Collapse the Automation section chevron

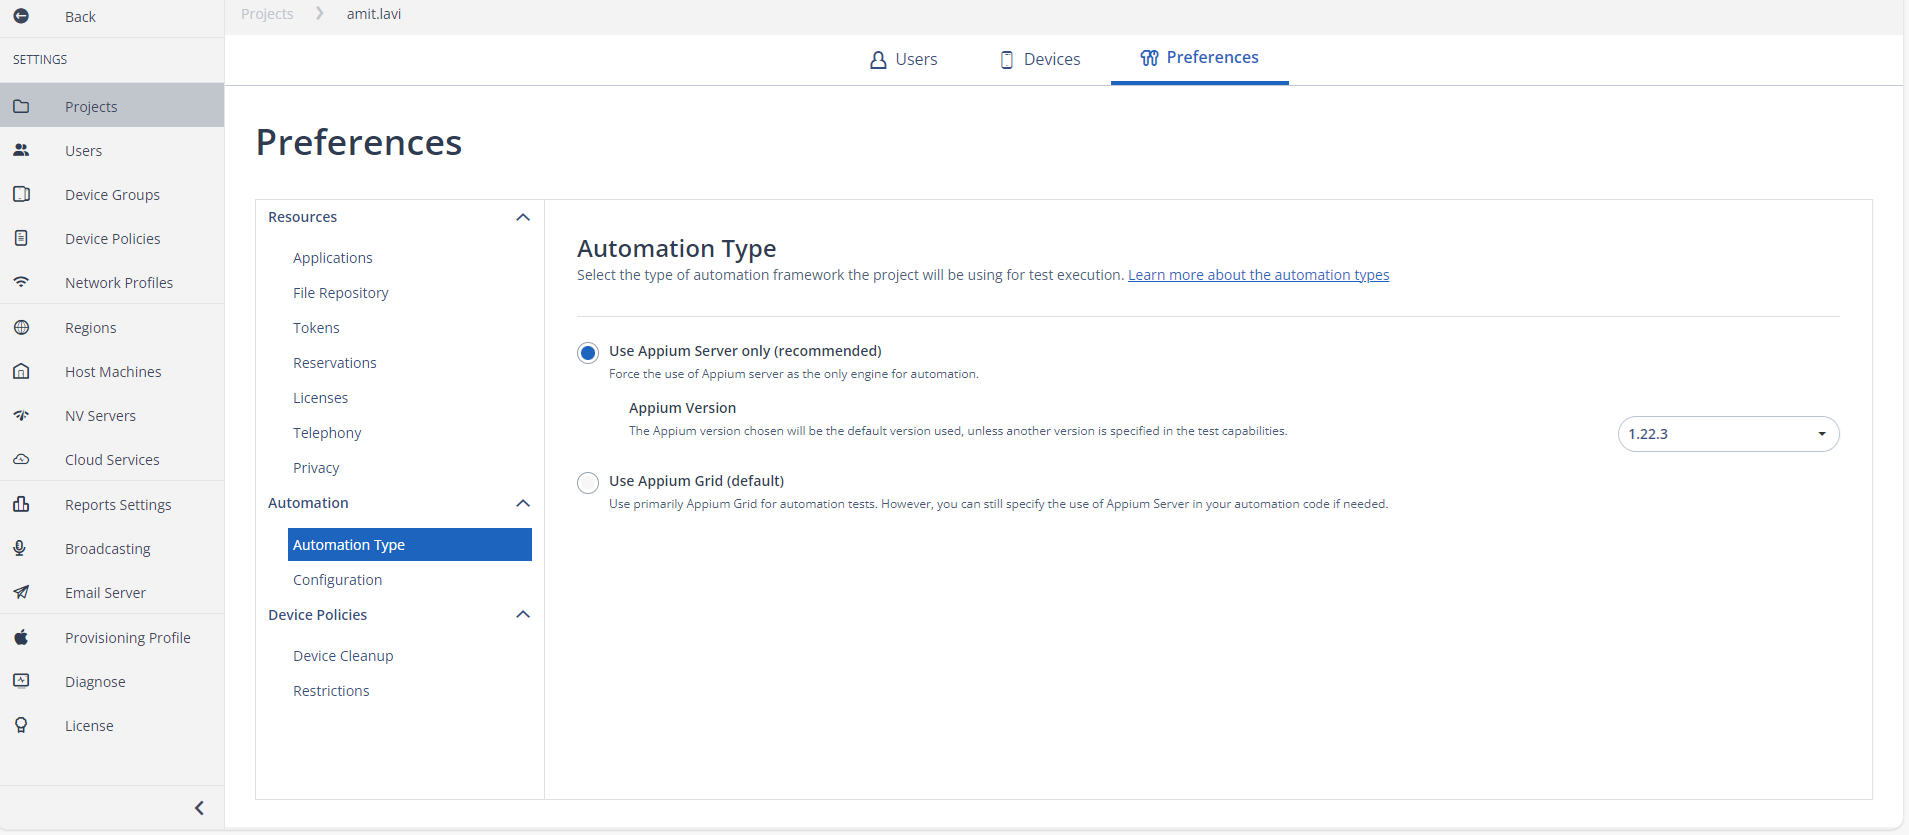522,503
